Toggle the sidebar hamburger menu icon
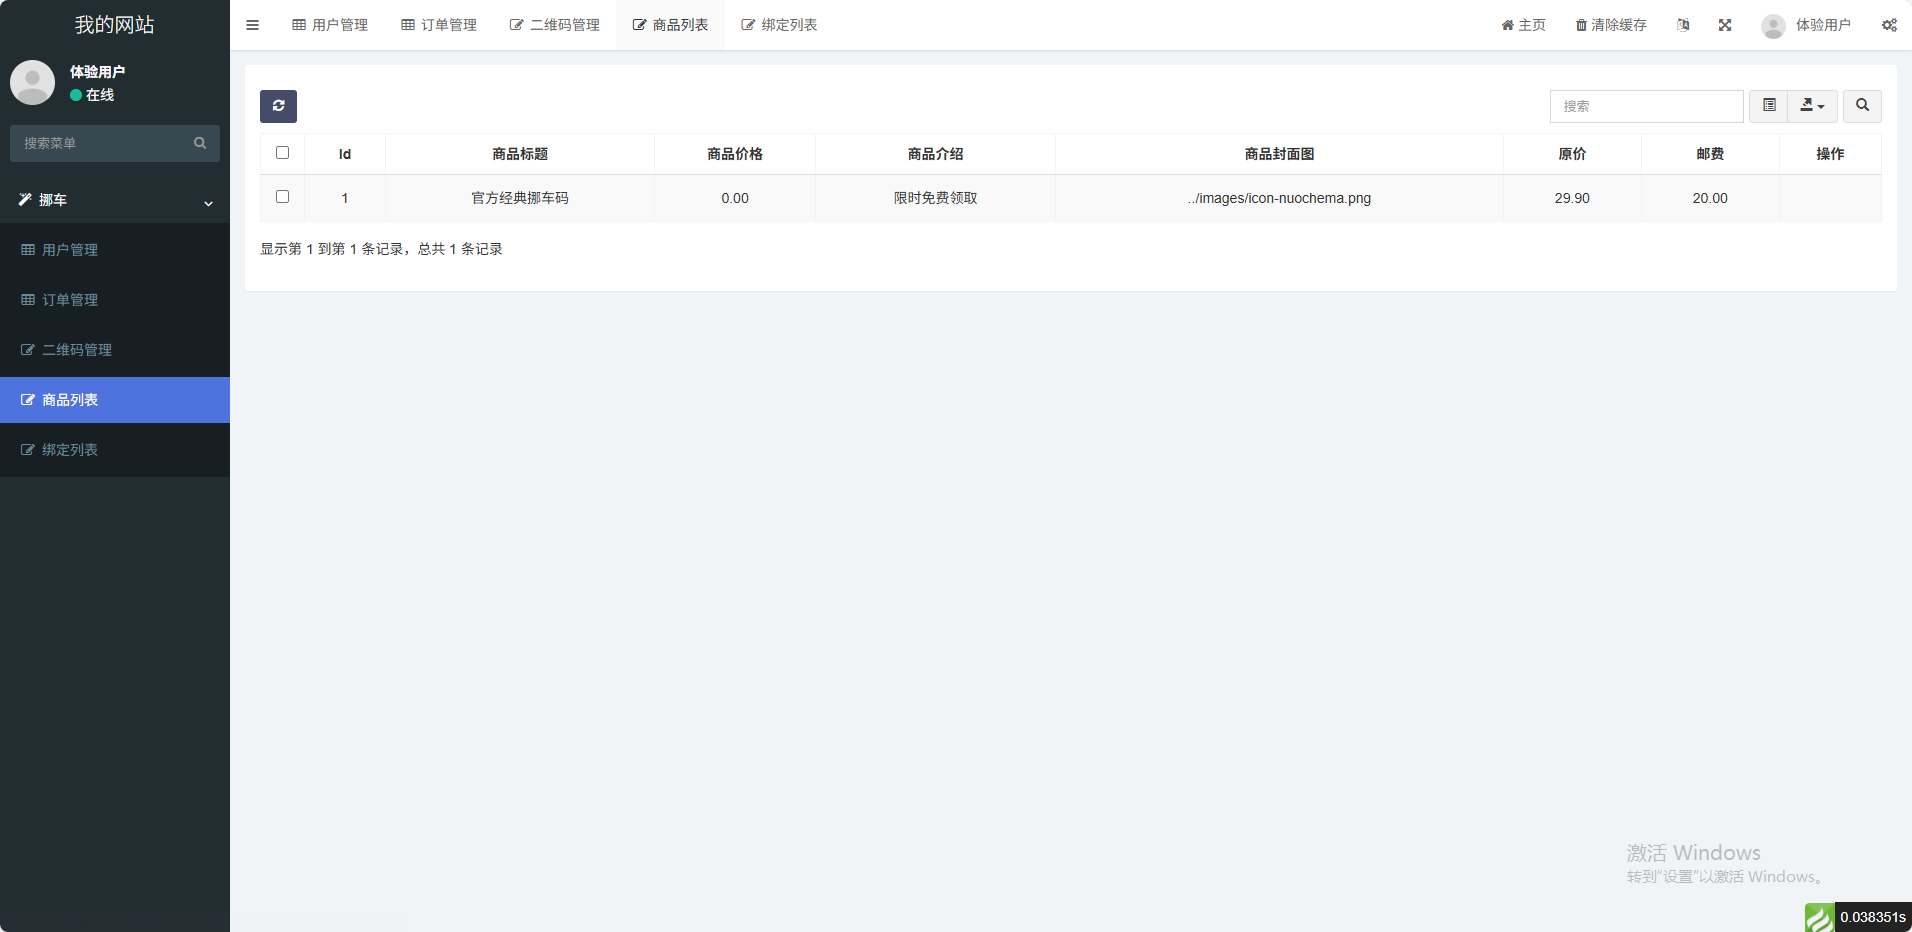1912x932 pixels. 252,25
